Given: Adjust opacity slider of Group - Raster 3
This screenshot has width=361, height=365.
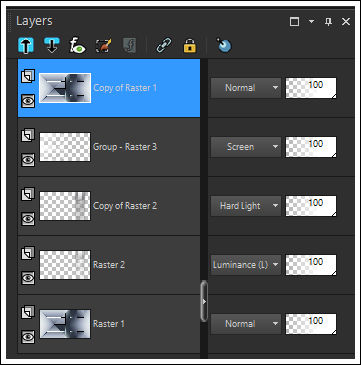Looking at the screenshot, I should [x=311, y=147].
